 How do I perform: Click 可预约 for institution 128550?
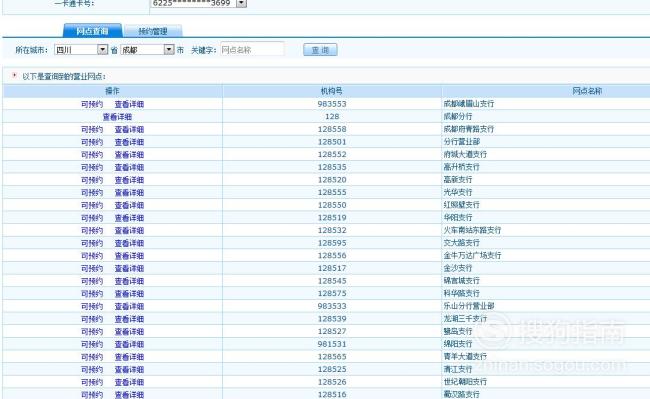point(92,205)
